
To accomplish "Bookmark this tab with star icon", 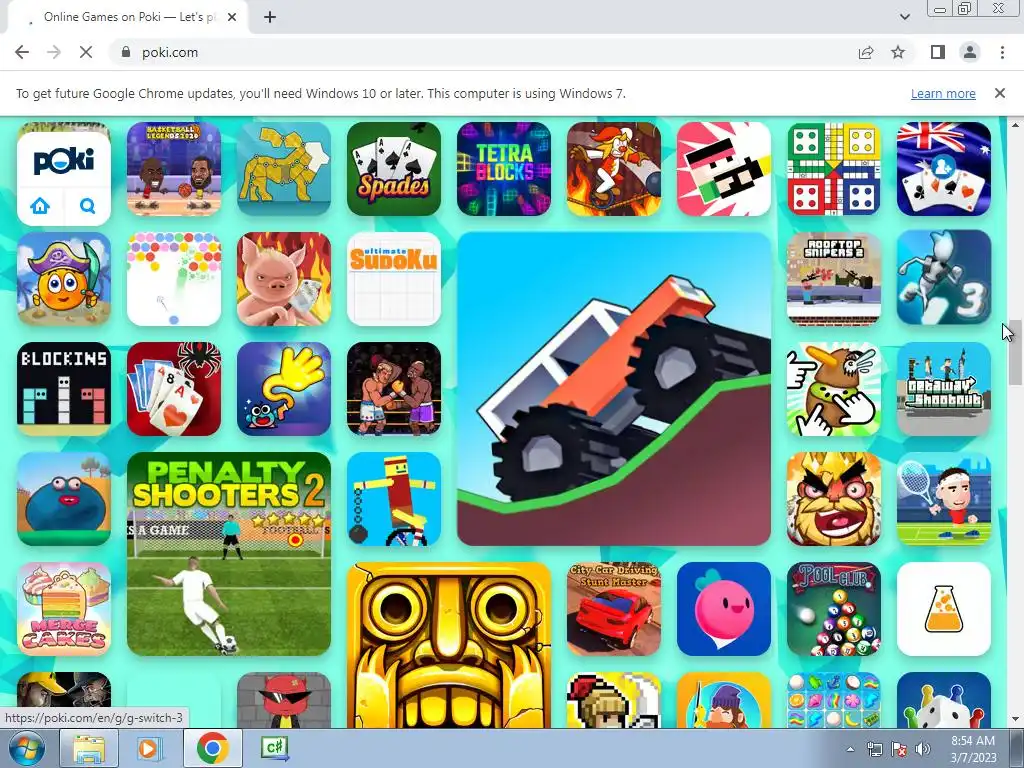I will pos(898,52).
